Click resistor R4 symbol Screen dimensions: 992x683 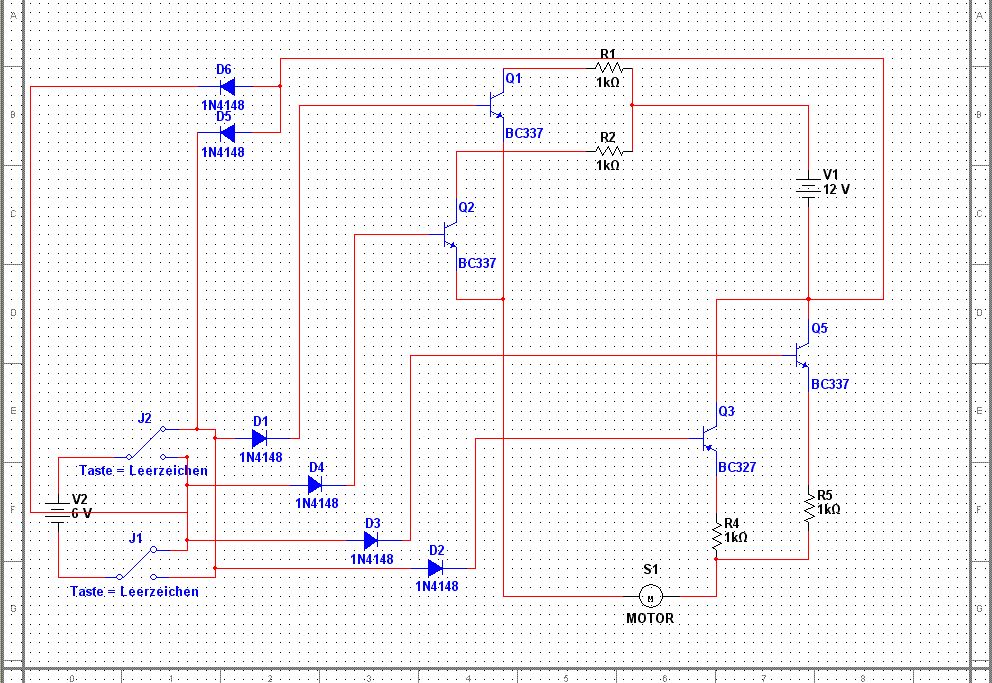(716, 536)
